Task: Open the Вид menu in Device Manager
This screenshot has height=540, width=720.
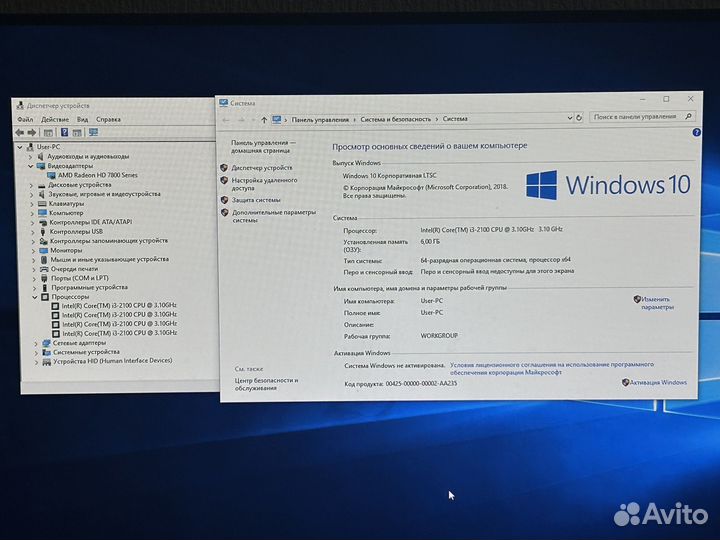Action: (x=82, y=119)
